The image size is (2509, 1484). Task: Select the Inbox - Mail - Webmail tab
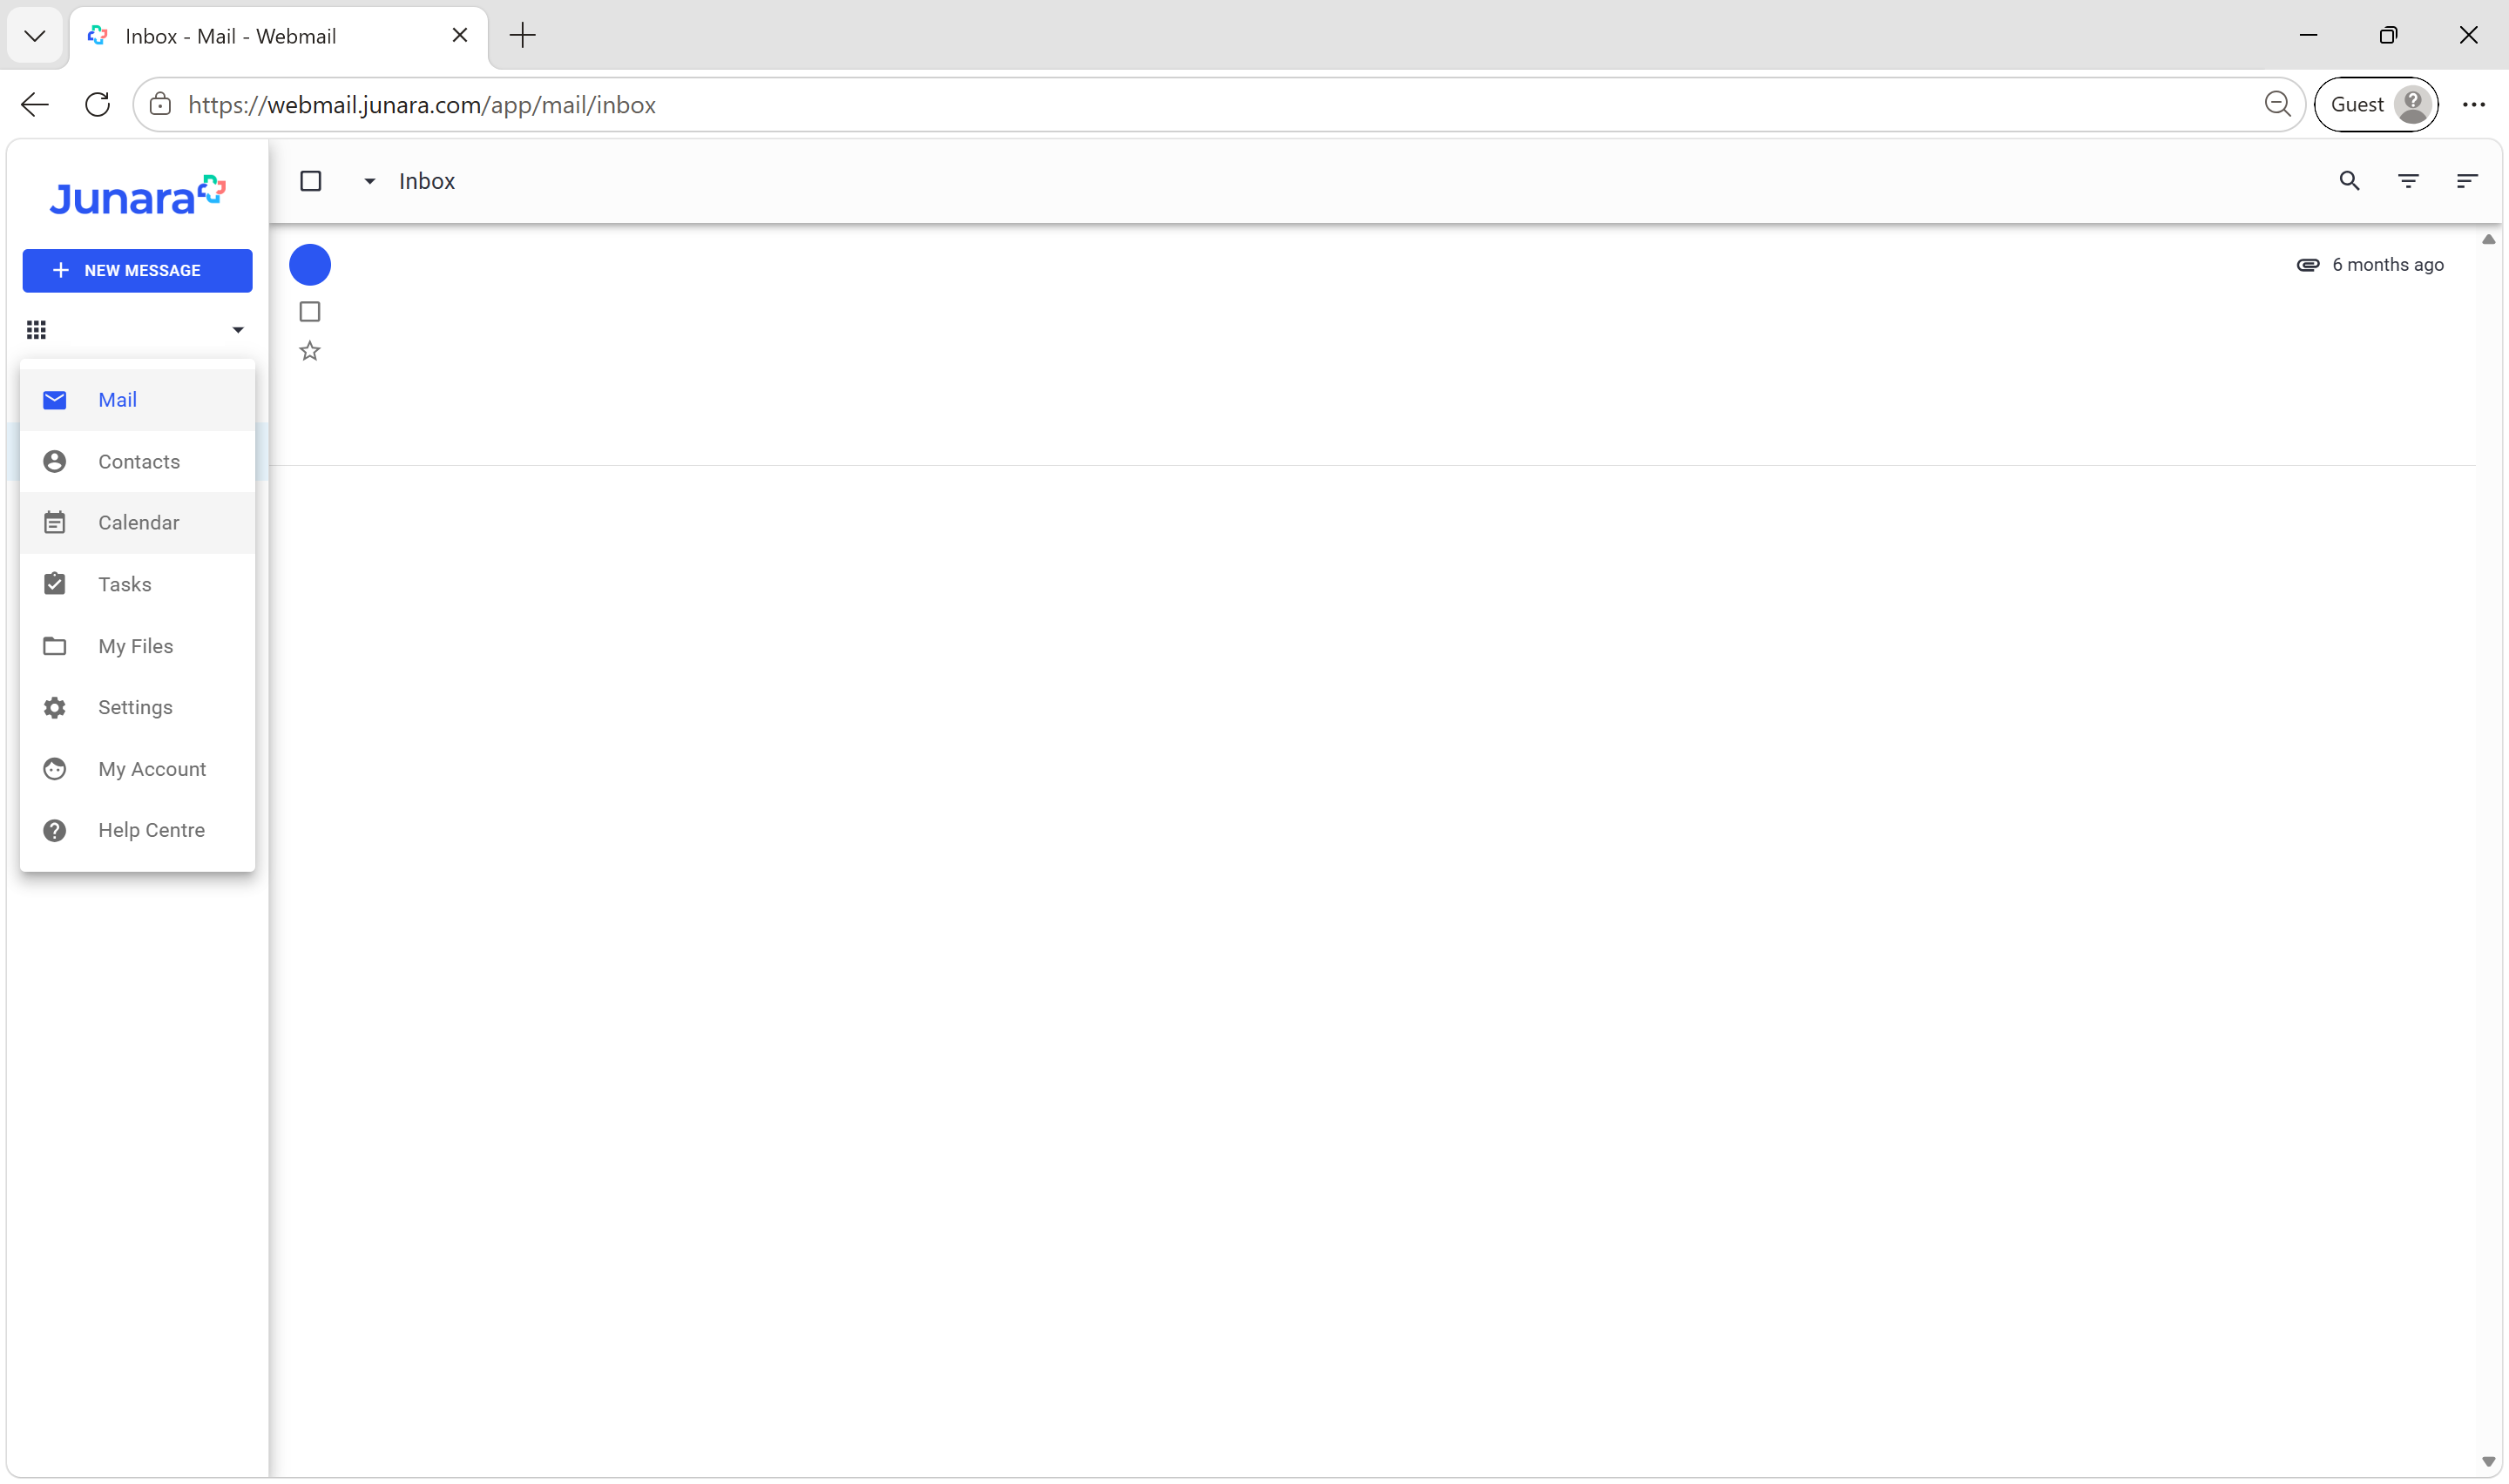pyautogui.click(x=278, y=37)
